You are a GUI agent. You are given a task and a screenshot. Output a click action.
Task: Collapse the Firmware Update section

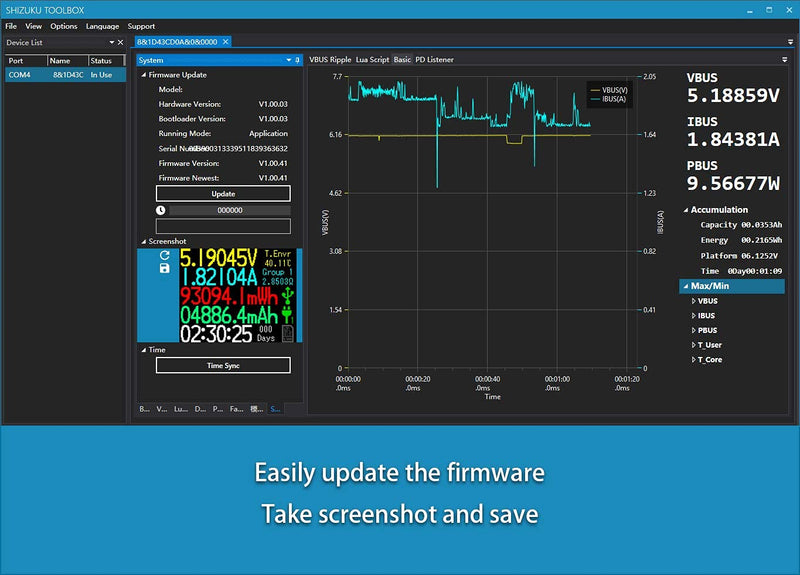pyautogui.click(x=144, y=75)
